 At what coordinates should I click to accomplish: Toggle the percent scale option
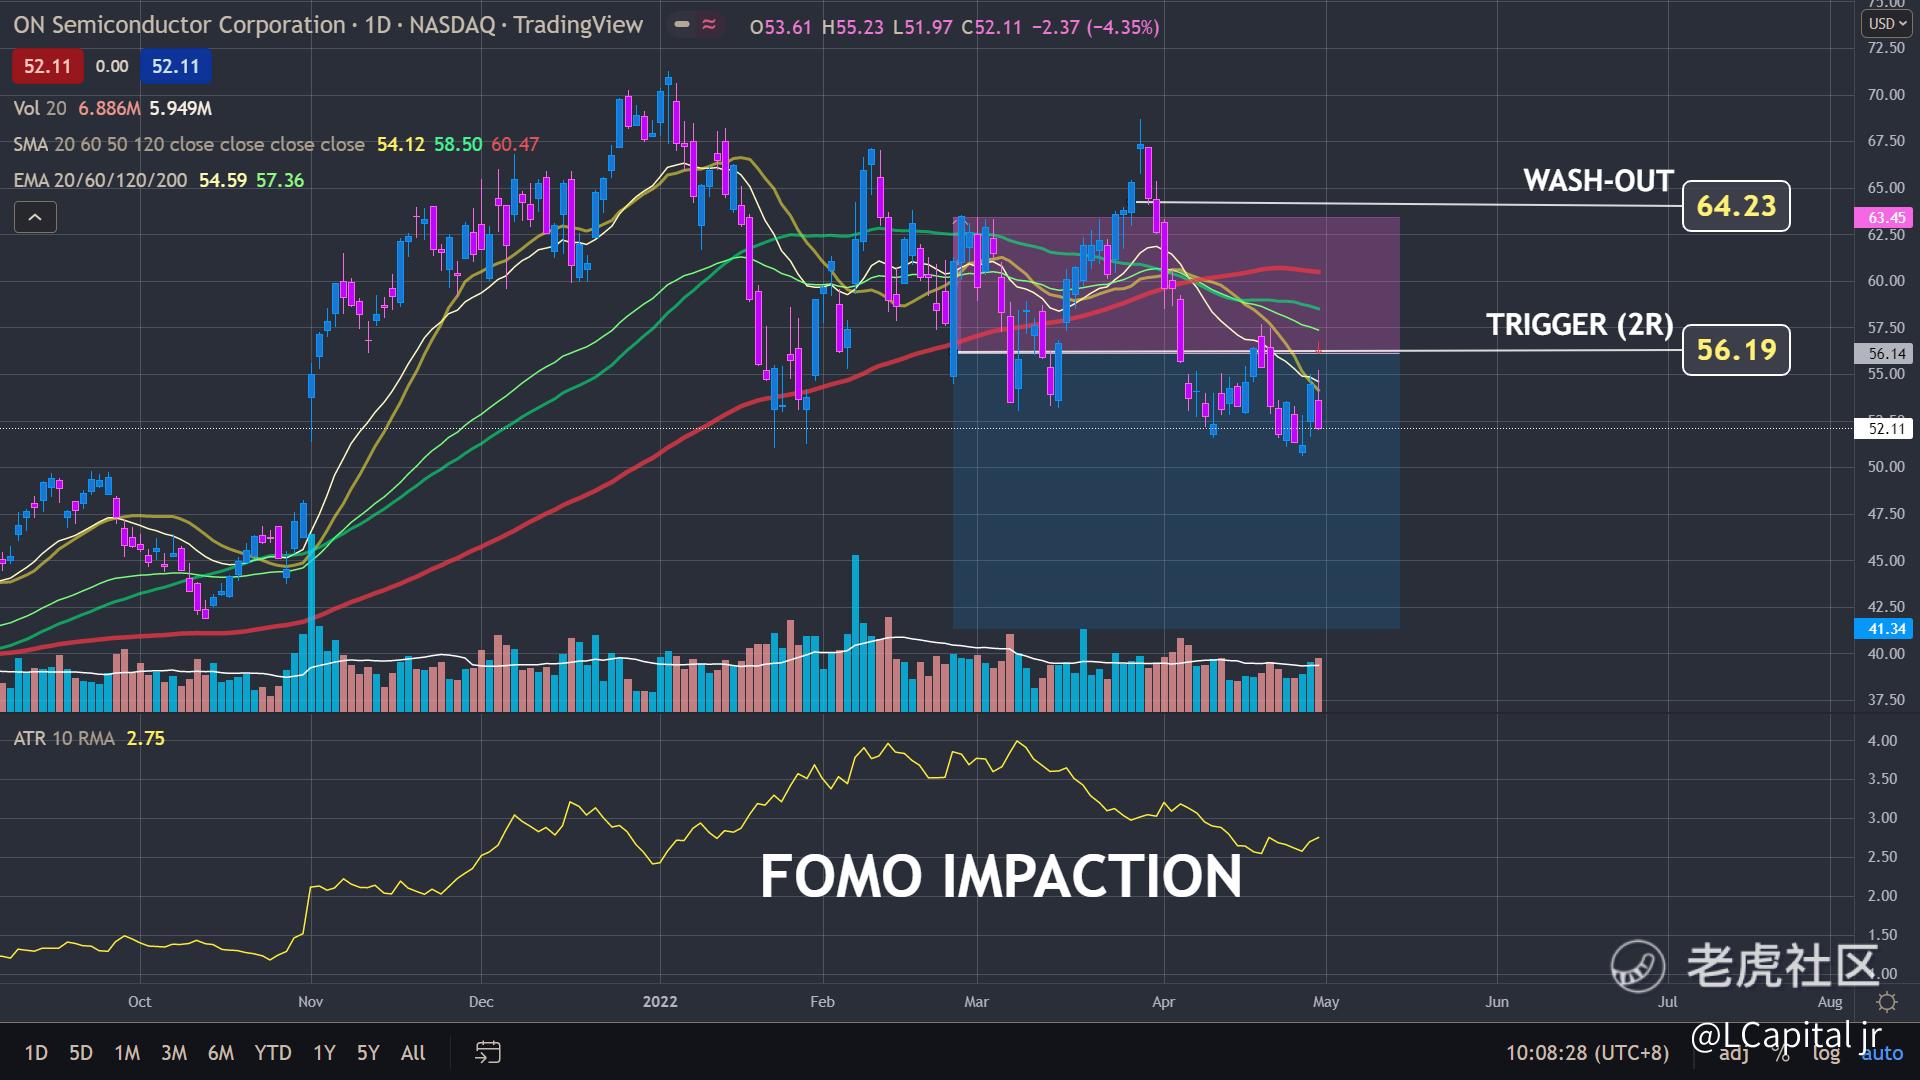click(1782, 1055)
